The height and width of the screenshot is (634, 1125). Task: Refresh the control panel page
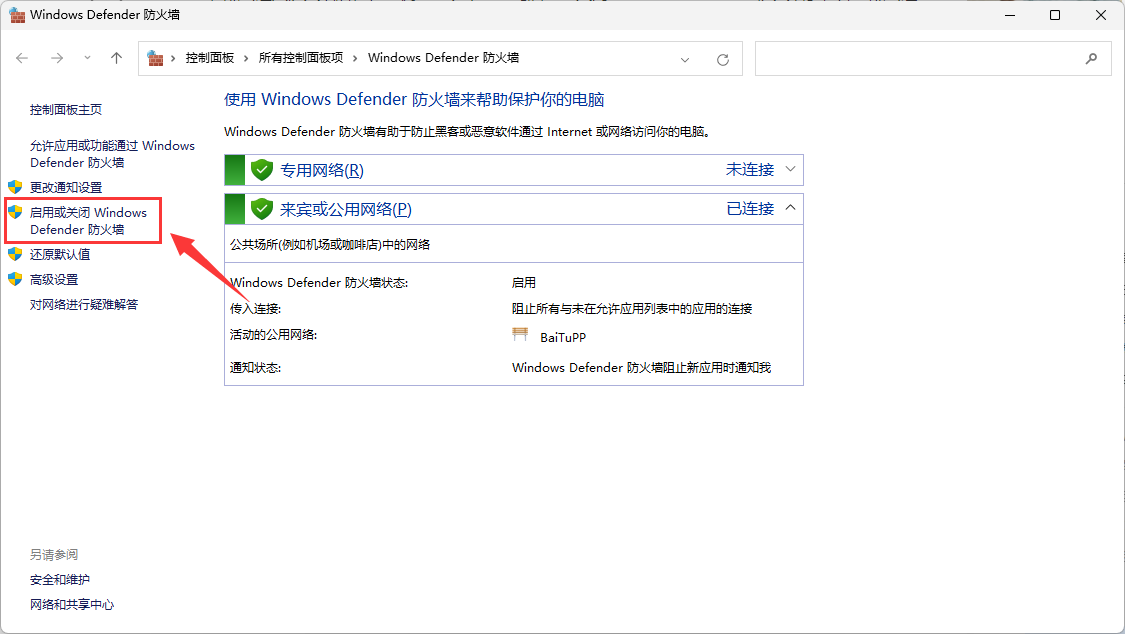pos(722,60)
